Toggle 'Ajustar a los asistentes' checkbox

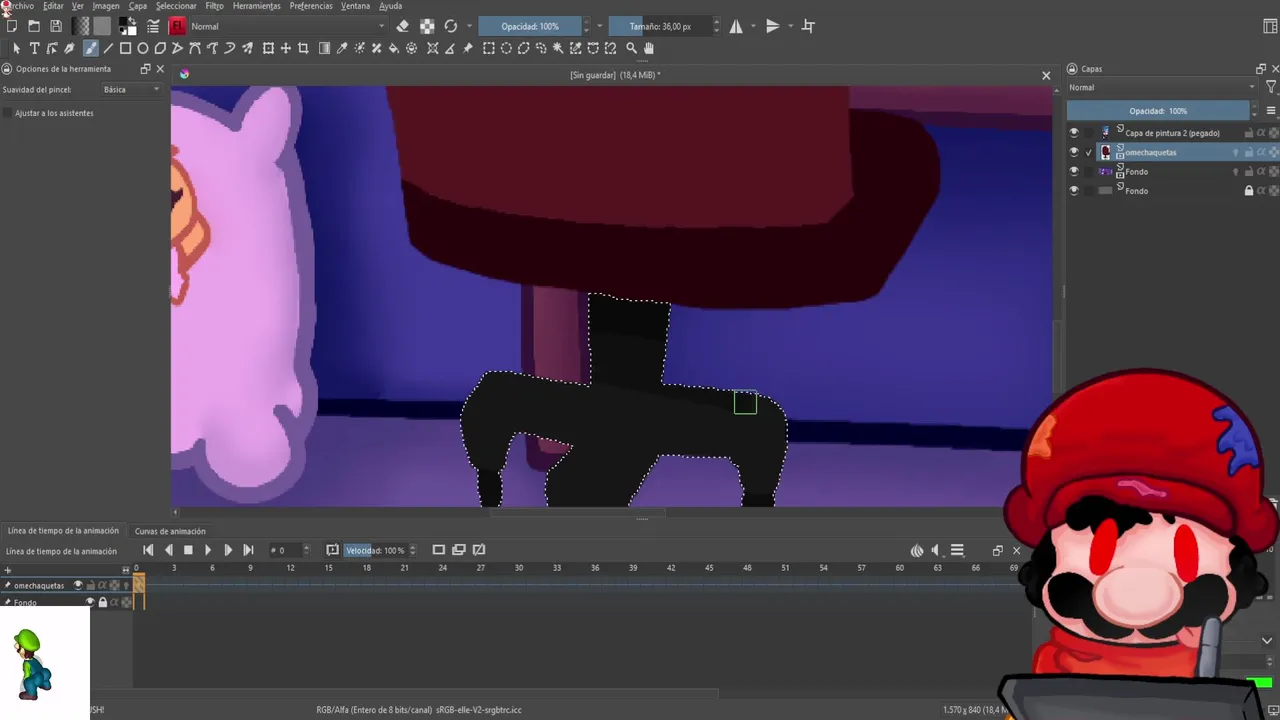click(8, 113)
